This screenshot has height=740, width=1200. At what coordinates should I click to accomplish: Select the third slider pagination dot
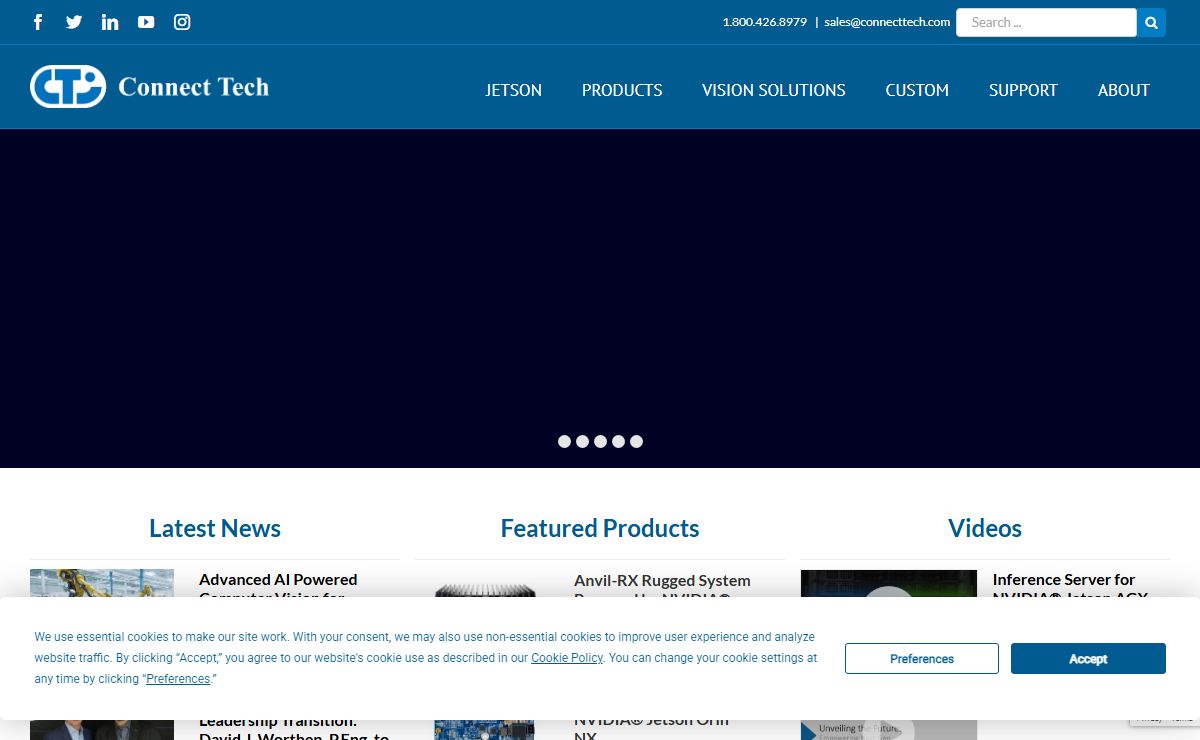[600, 441]
